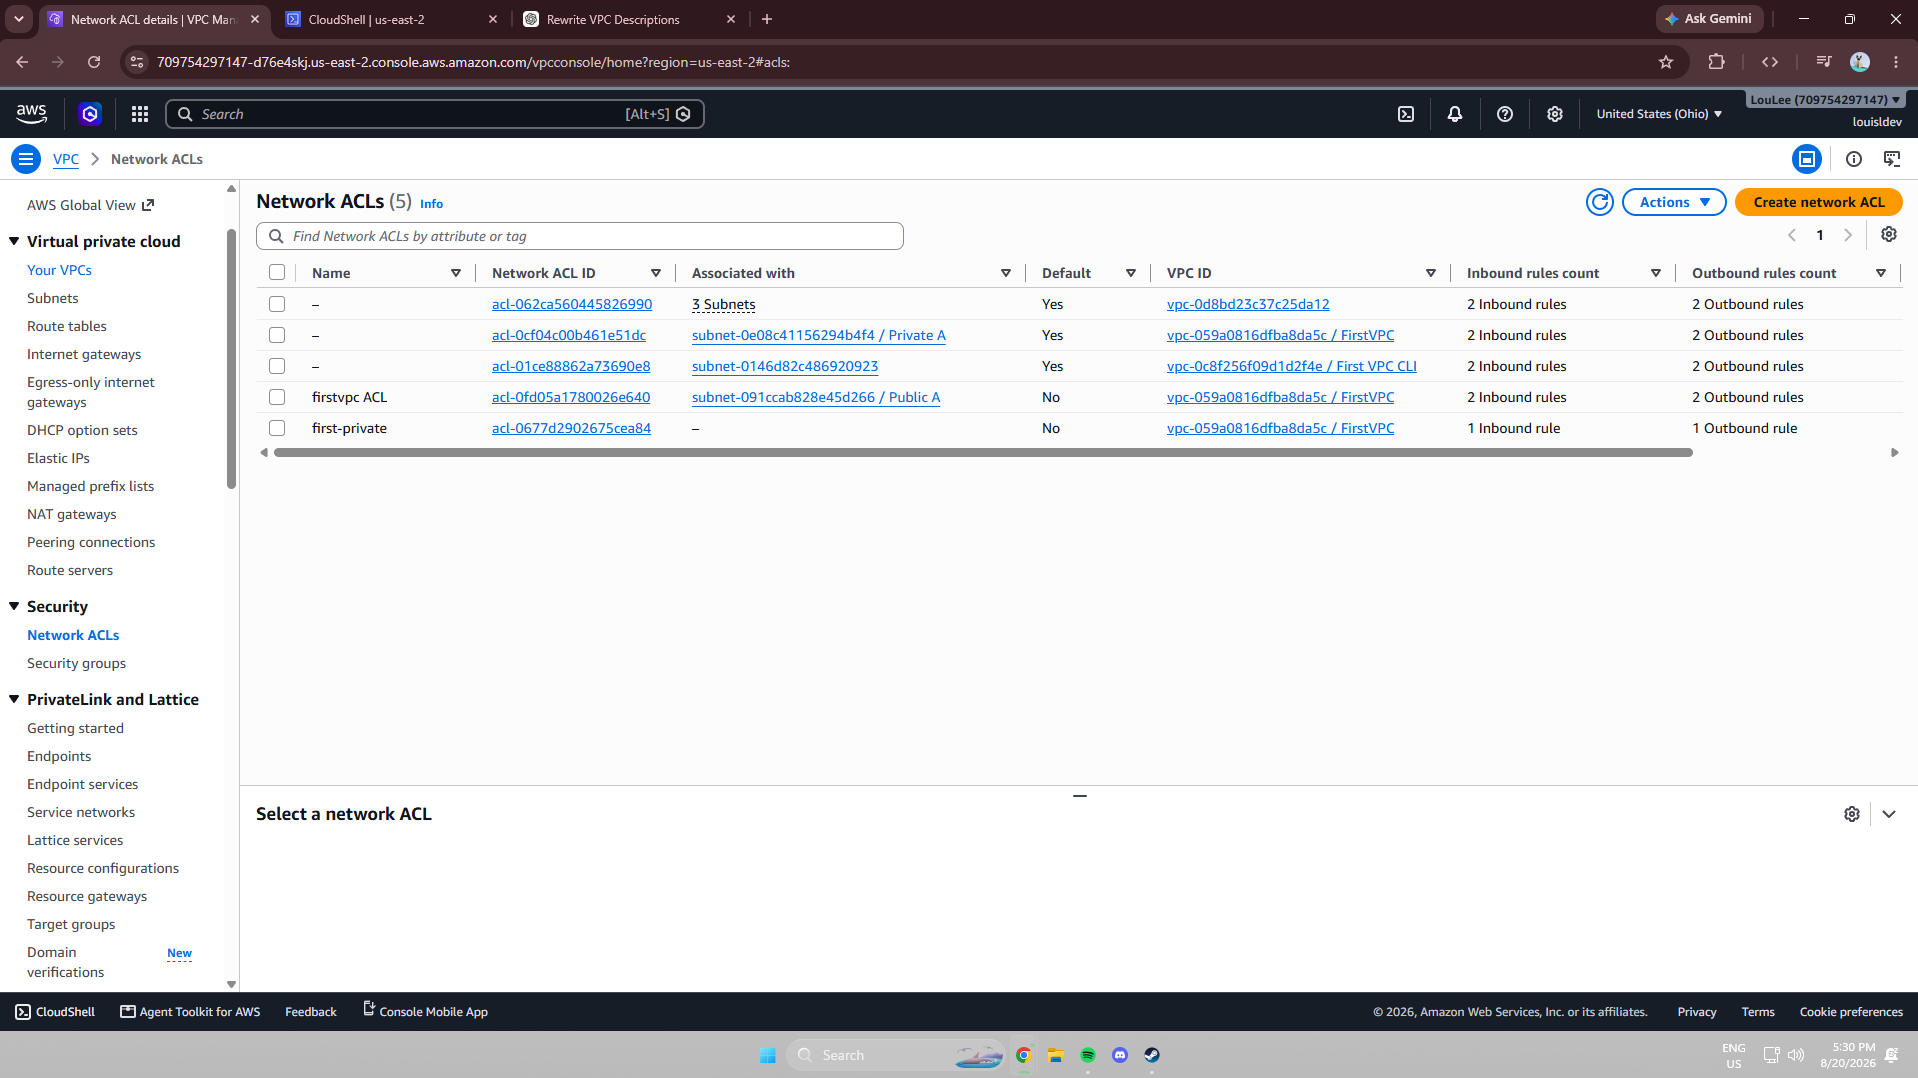Open the LouLee account menu
Image resolution: width=1918 pixels, height=1078 pixels.
pos(1825,100)
